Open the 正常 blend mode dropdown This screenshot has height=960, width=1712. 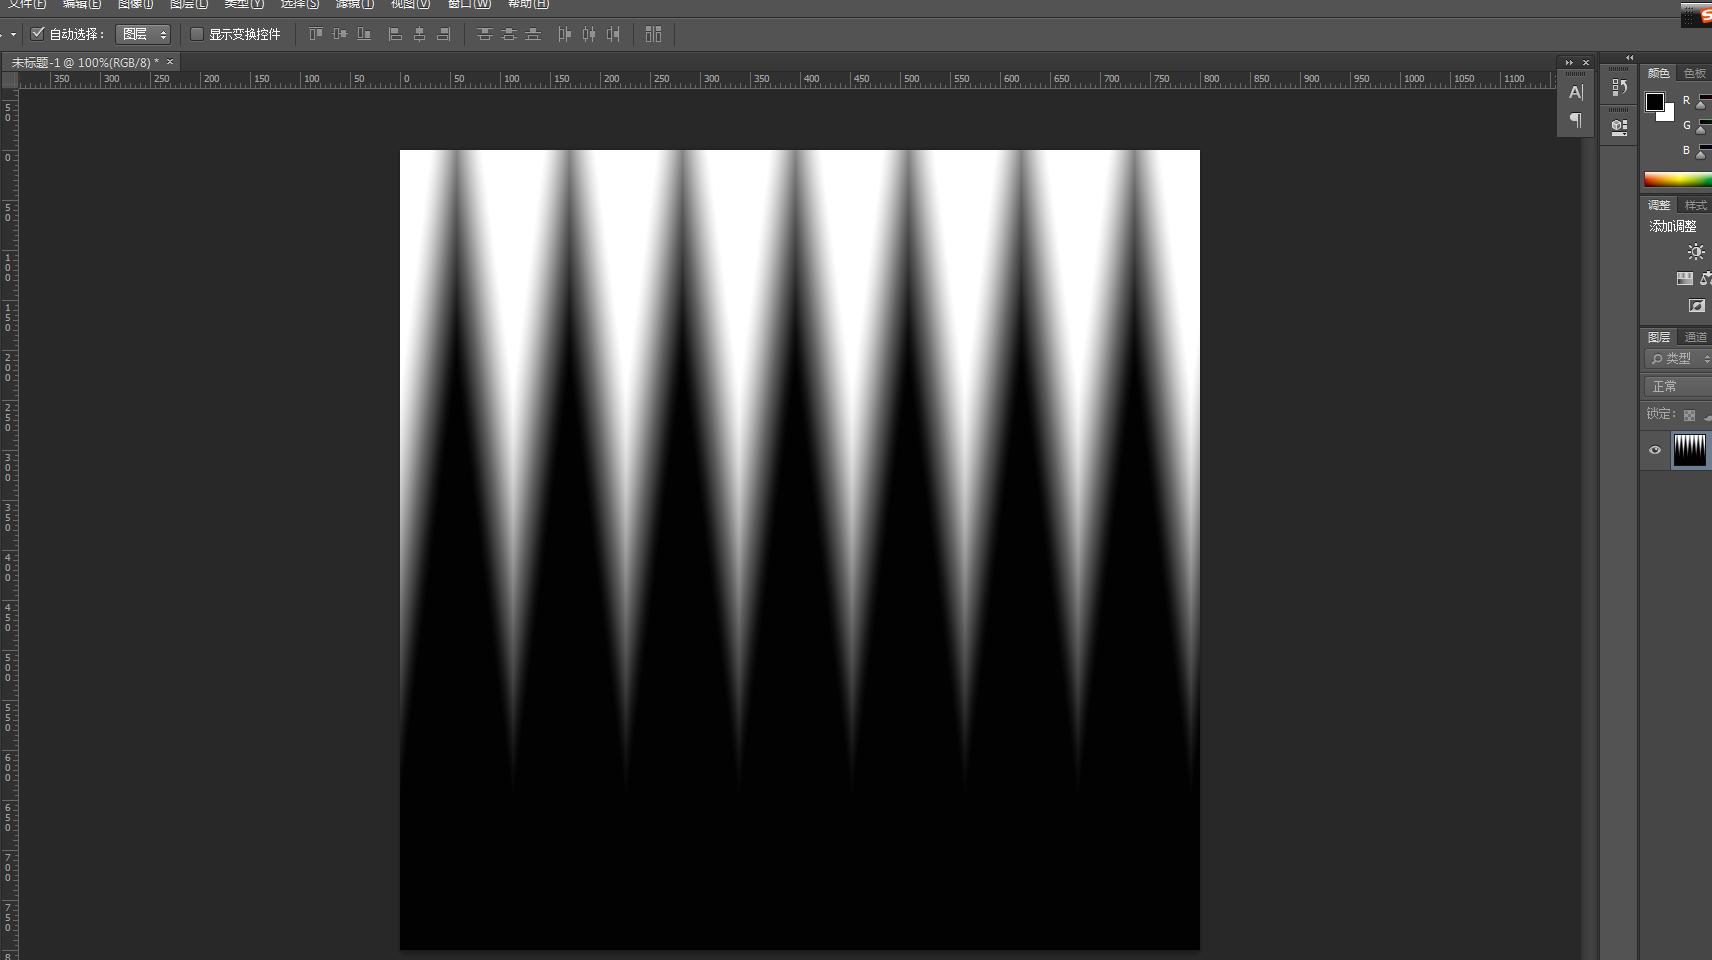click(1677, 386)
